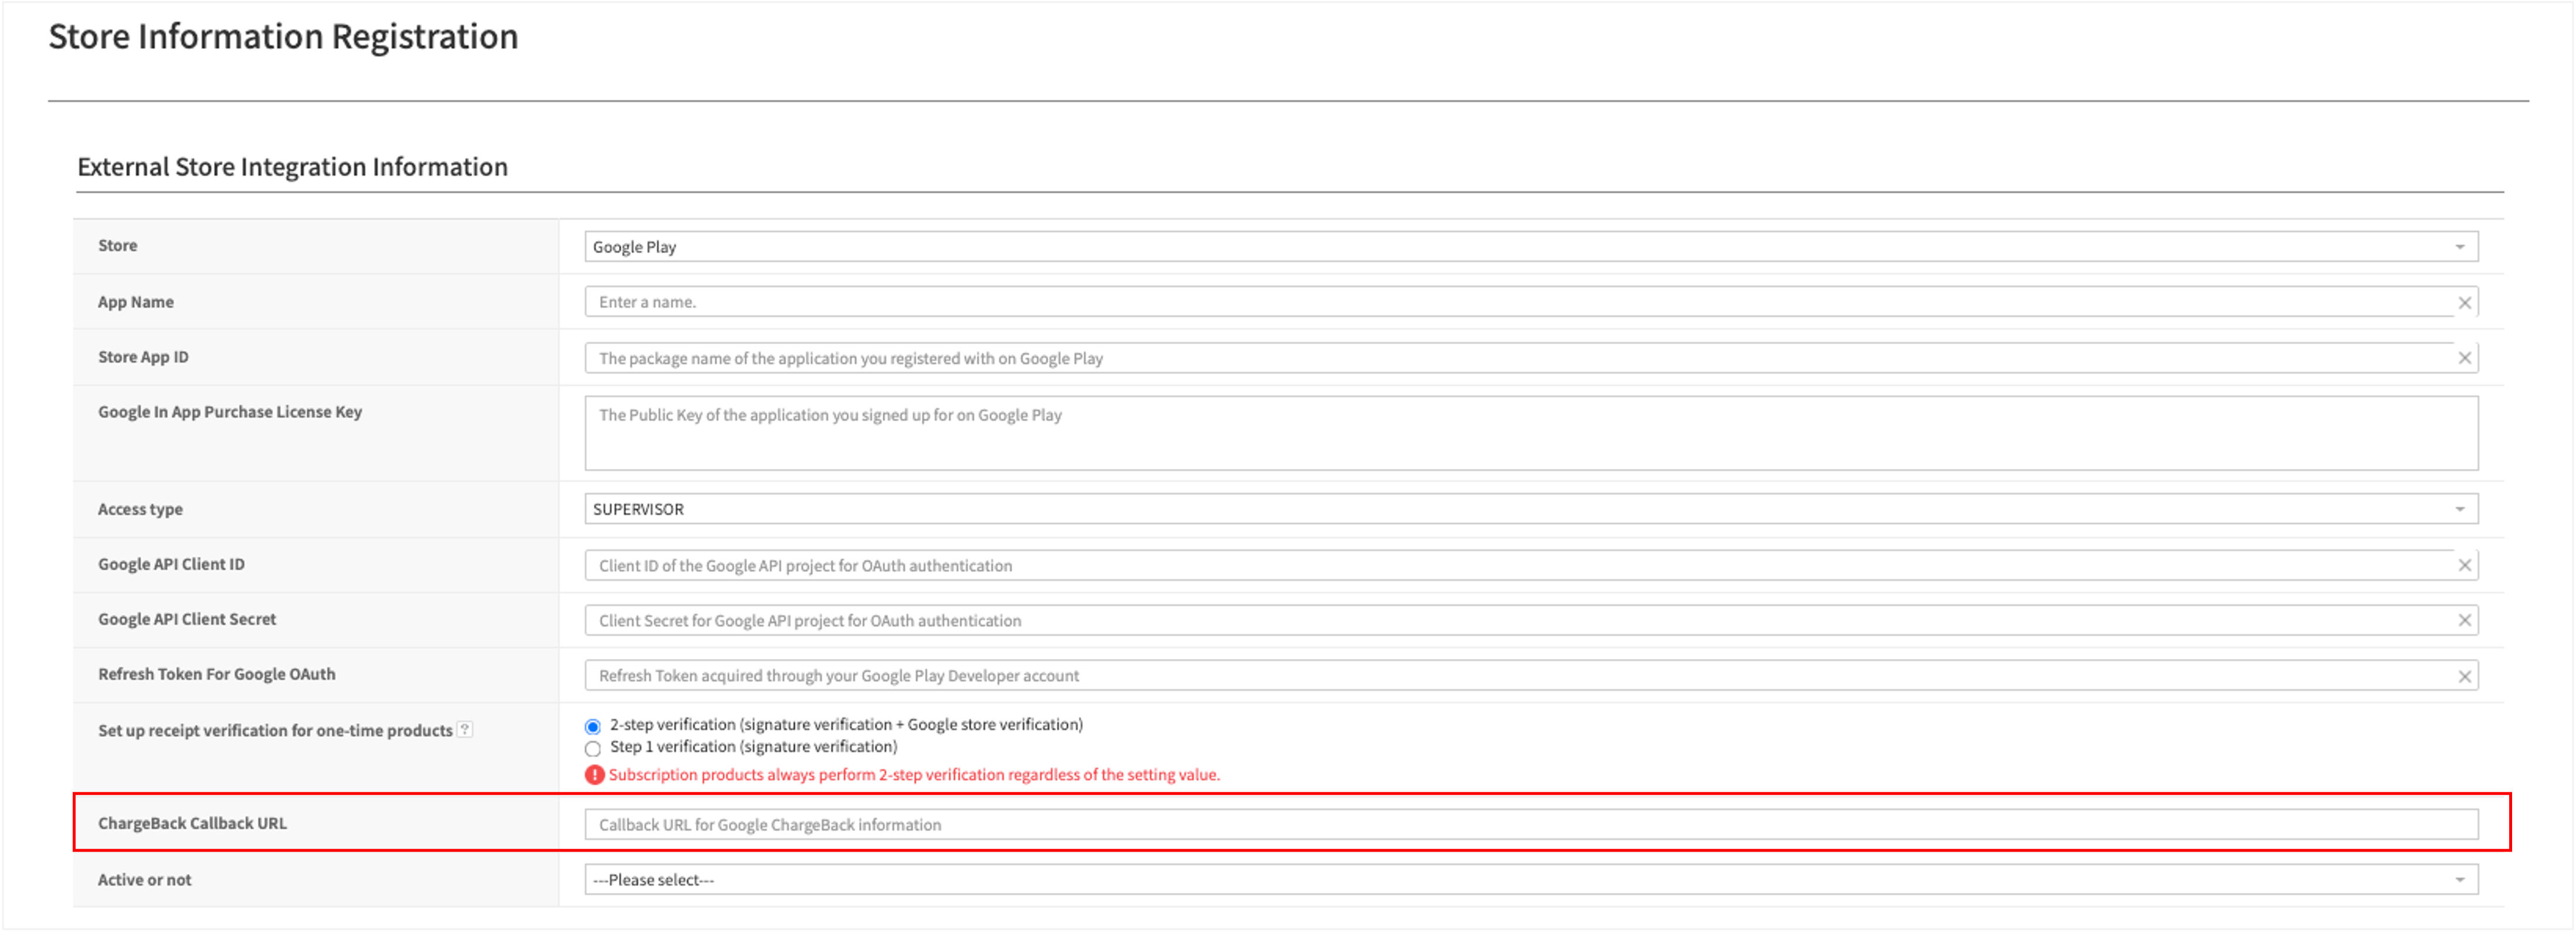Open the Access type dropdown showing SUPERVISOR
Viewport: 2576px width, 932px height.
click(x=1531, y=509)
